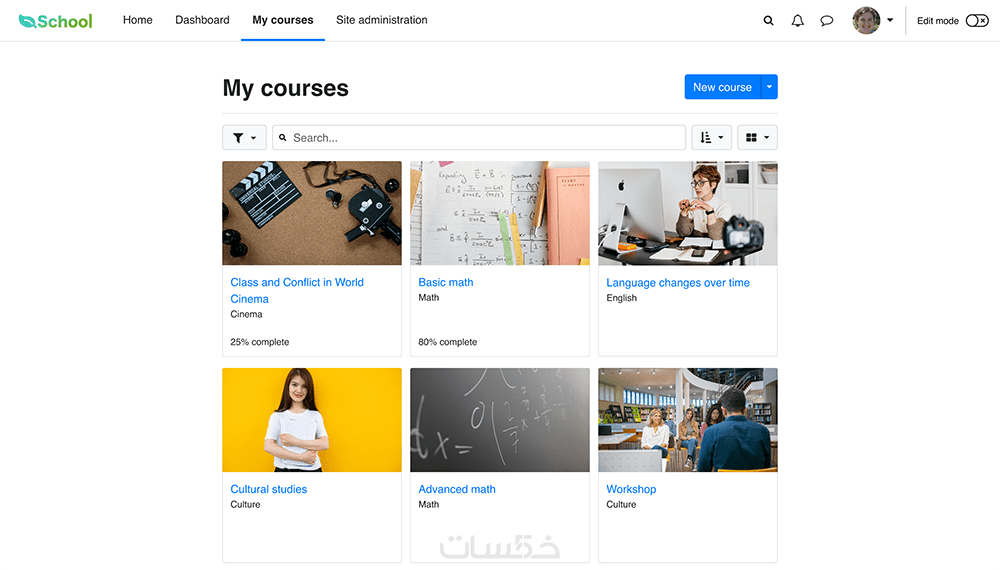The height and width of the screenshot is (570, 1000).
Task: Click the Advanced math chalkboard image
Action: coord(500,420)
